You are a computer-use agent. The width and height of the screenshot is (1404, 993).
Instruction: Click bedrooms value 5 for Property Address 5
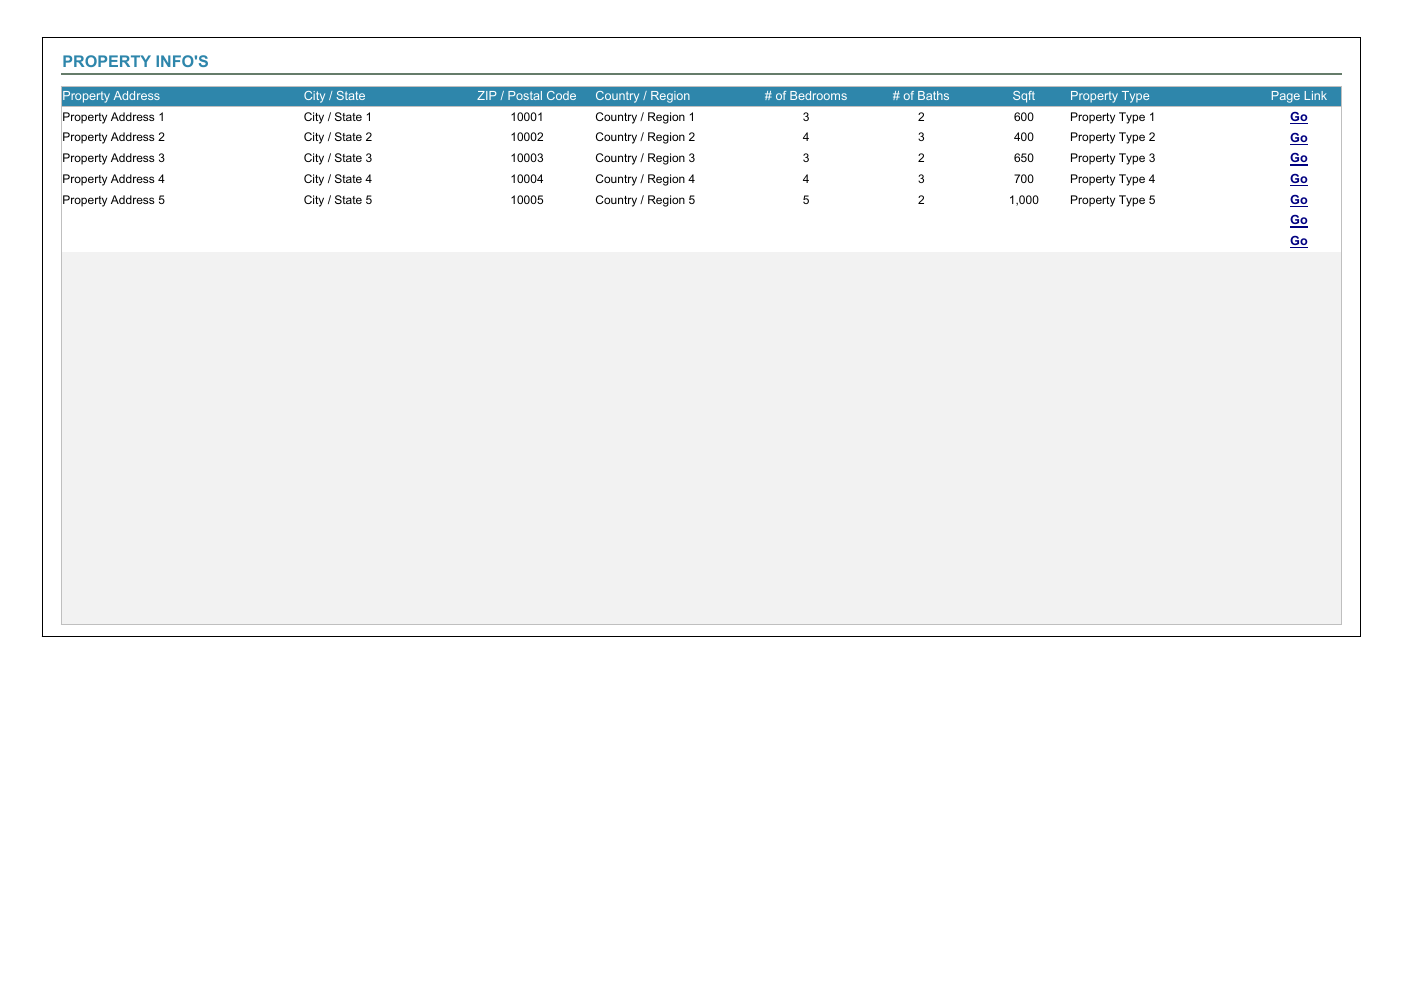click(x=805, y=200)
